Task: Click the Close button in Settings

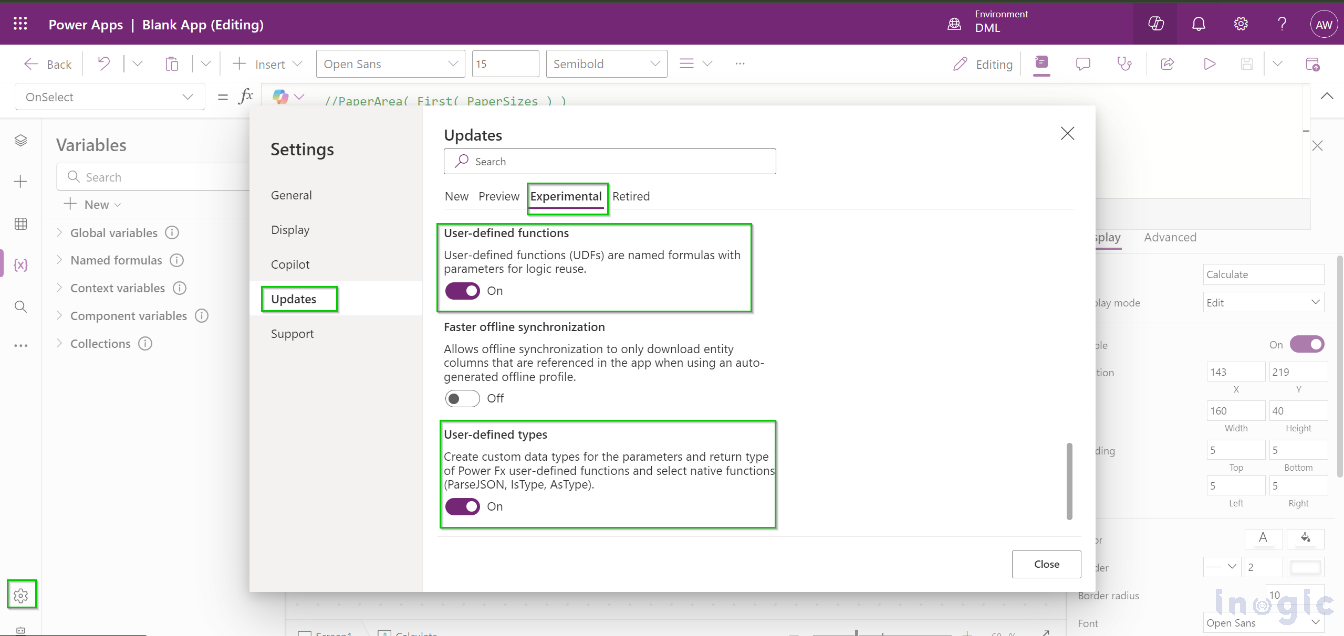Action: [x=1047, y=564]
